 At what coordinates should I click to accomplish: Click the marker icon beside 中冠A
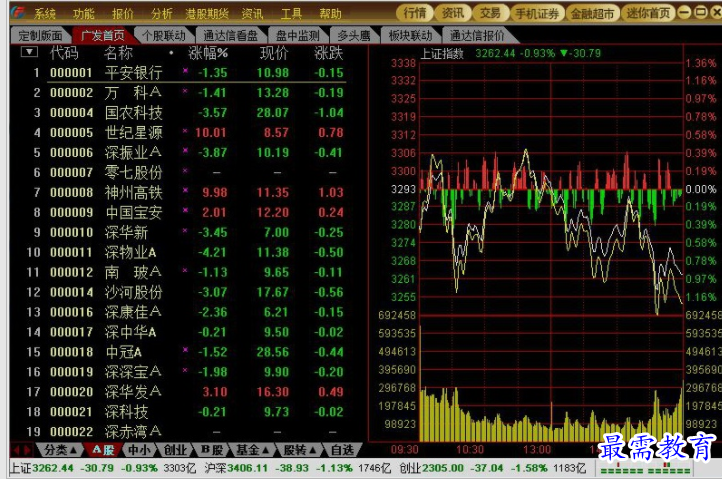[185, 350]
